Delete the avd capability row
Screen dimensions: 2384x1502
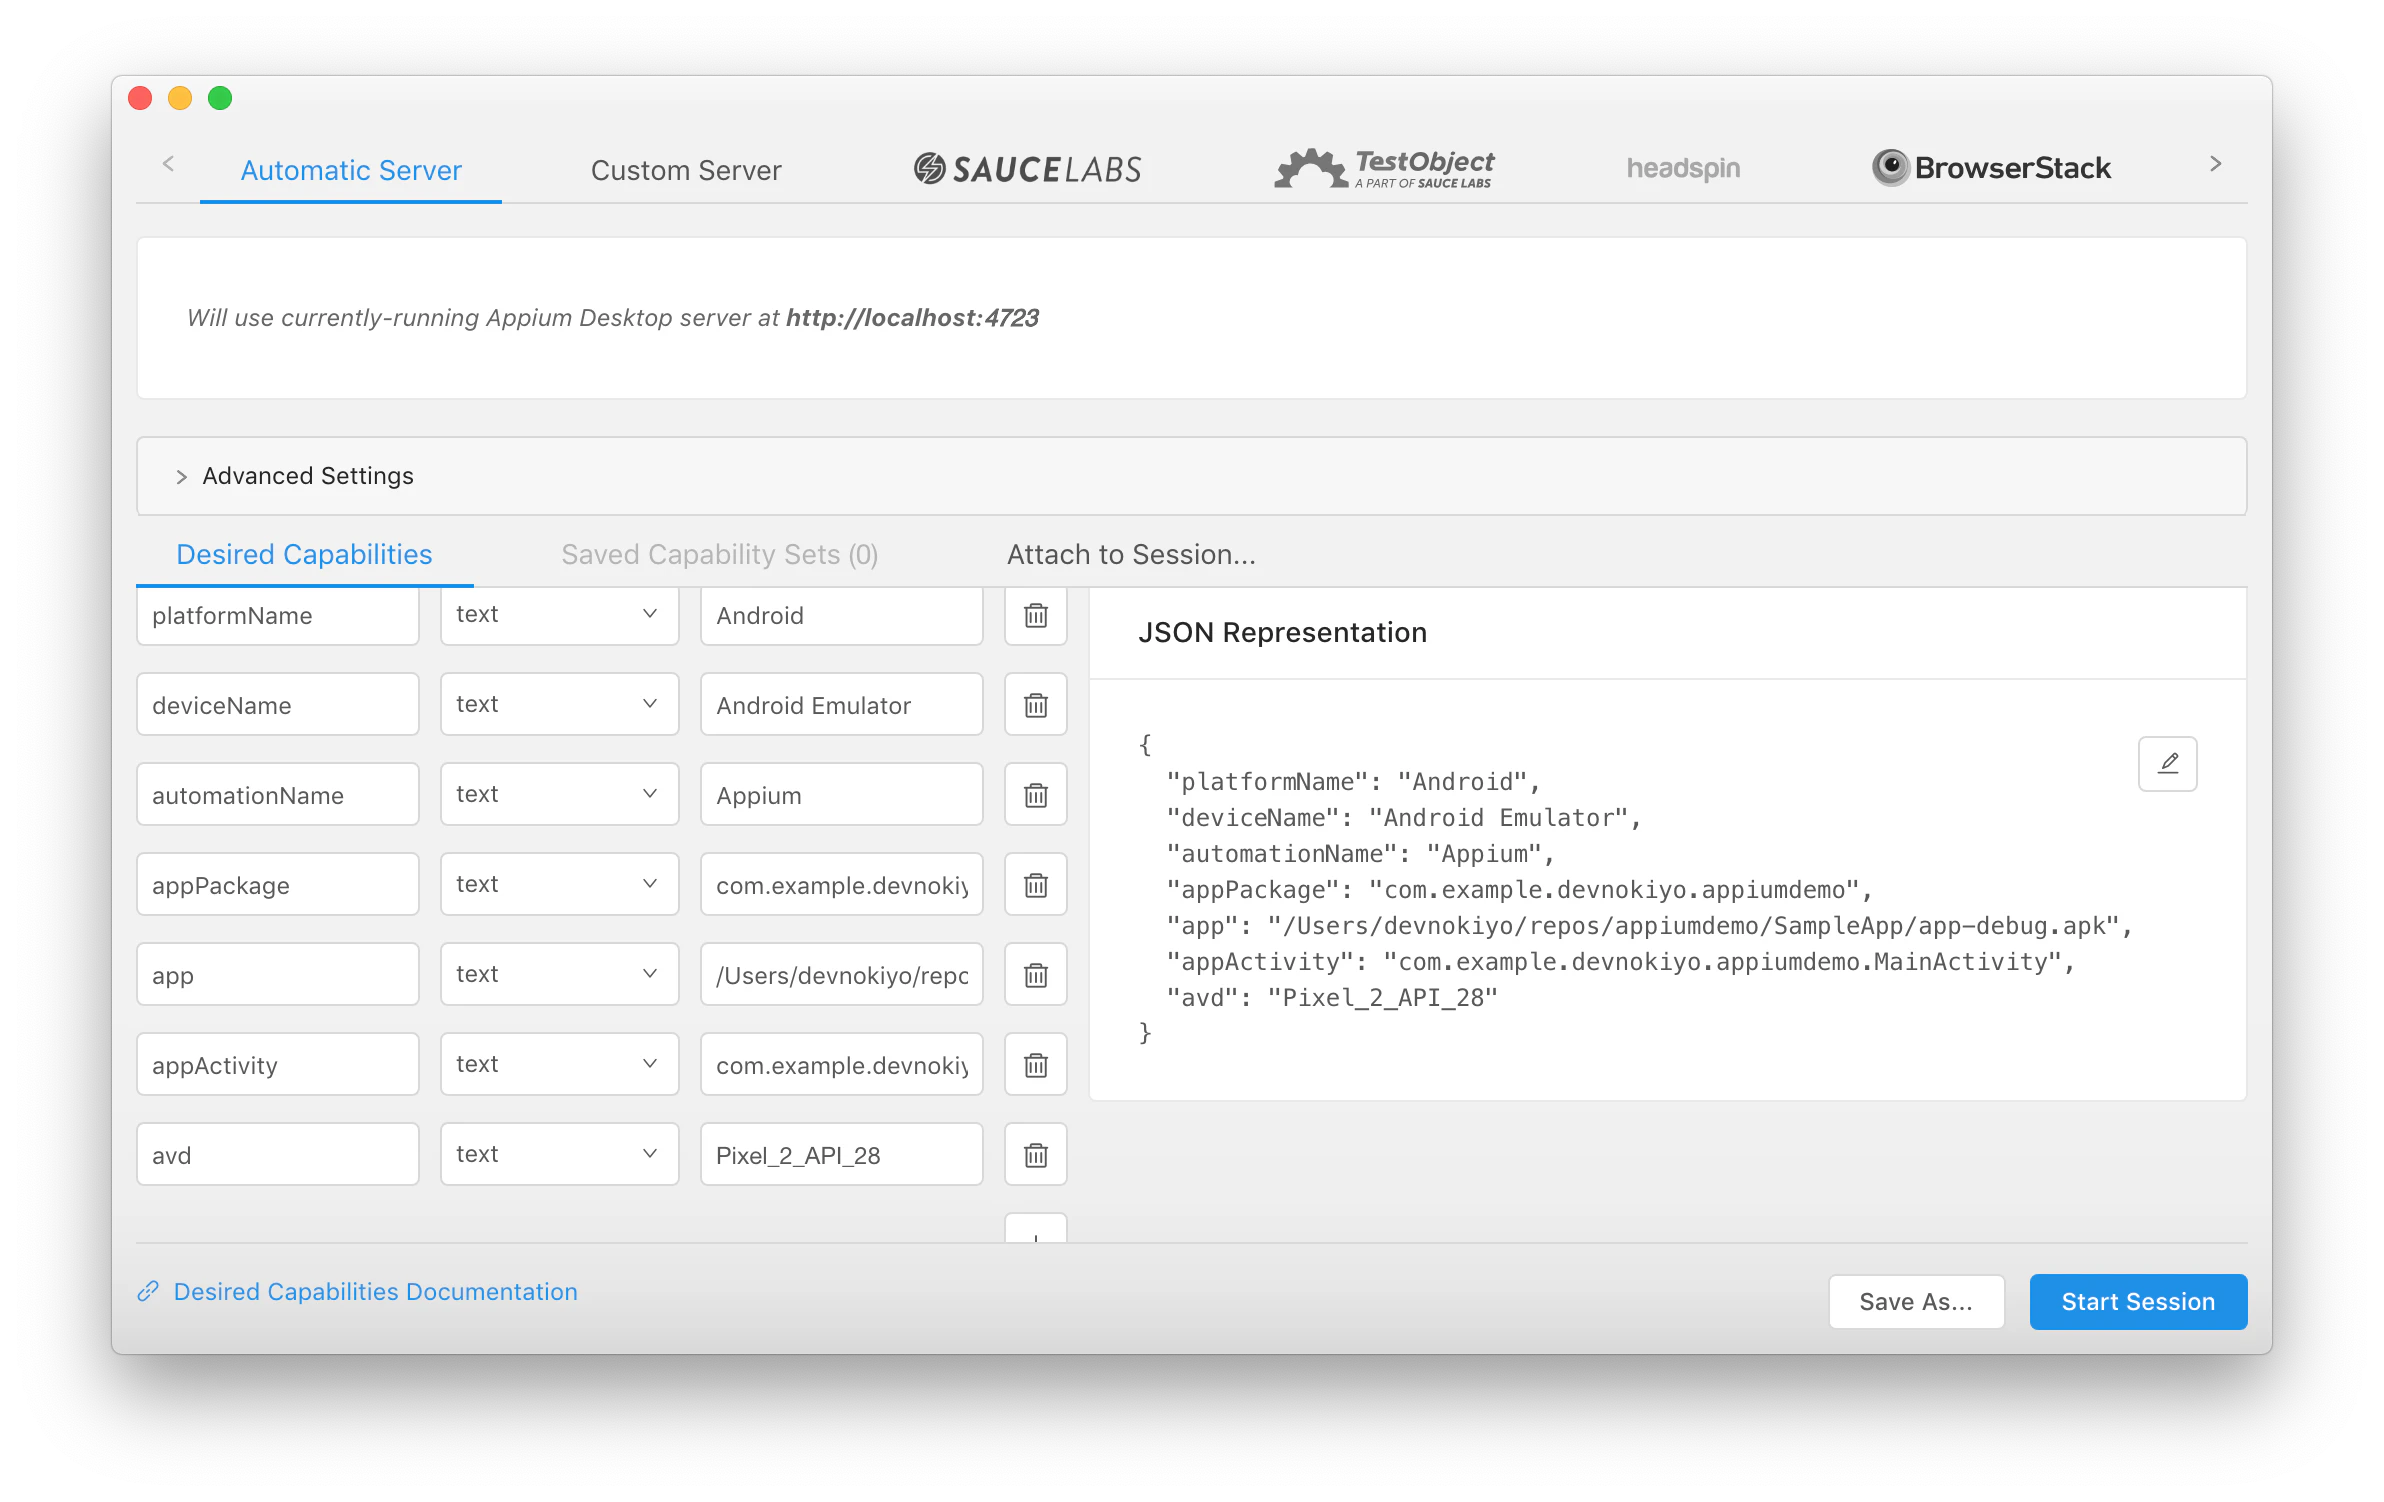click(x=1035, y=1155)
